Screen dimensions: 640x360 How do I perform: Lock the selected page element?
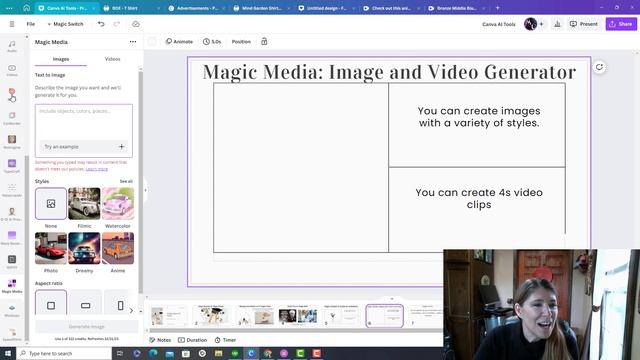coord(264,42)
